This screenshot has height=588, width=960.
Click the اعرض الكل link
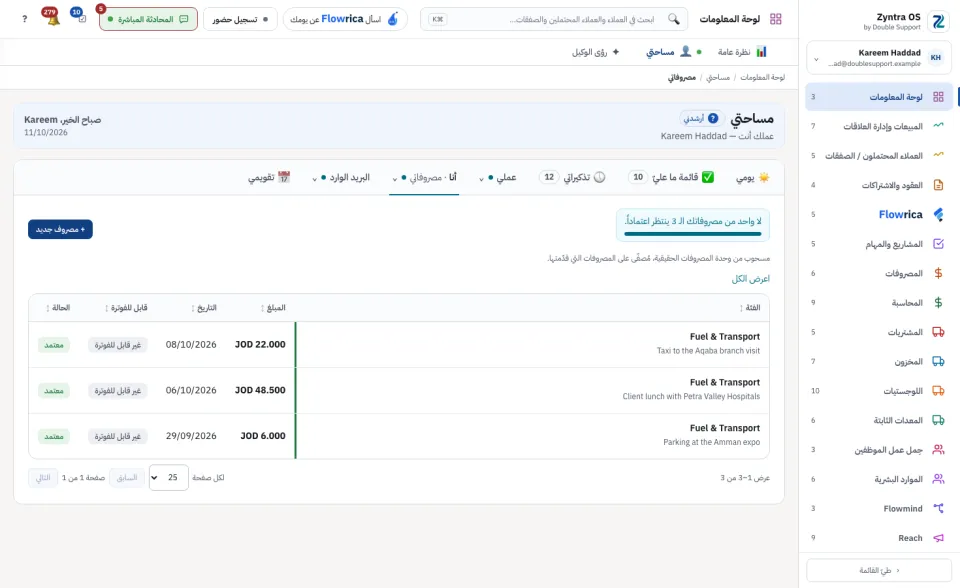[751, 279]
